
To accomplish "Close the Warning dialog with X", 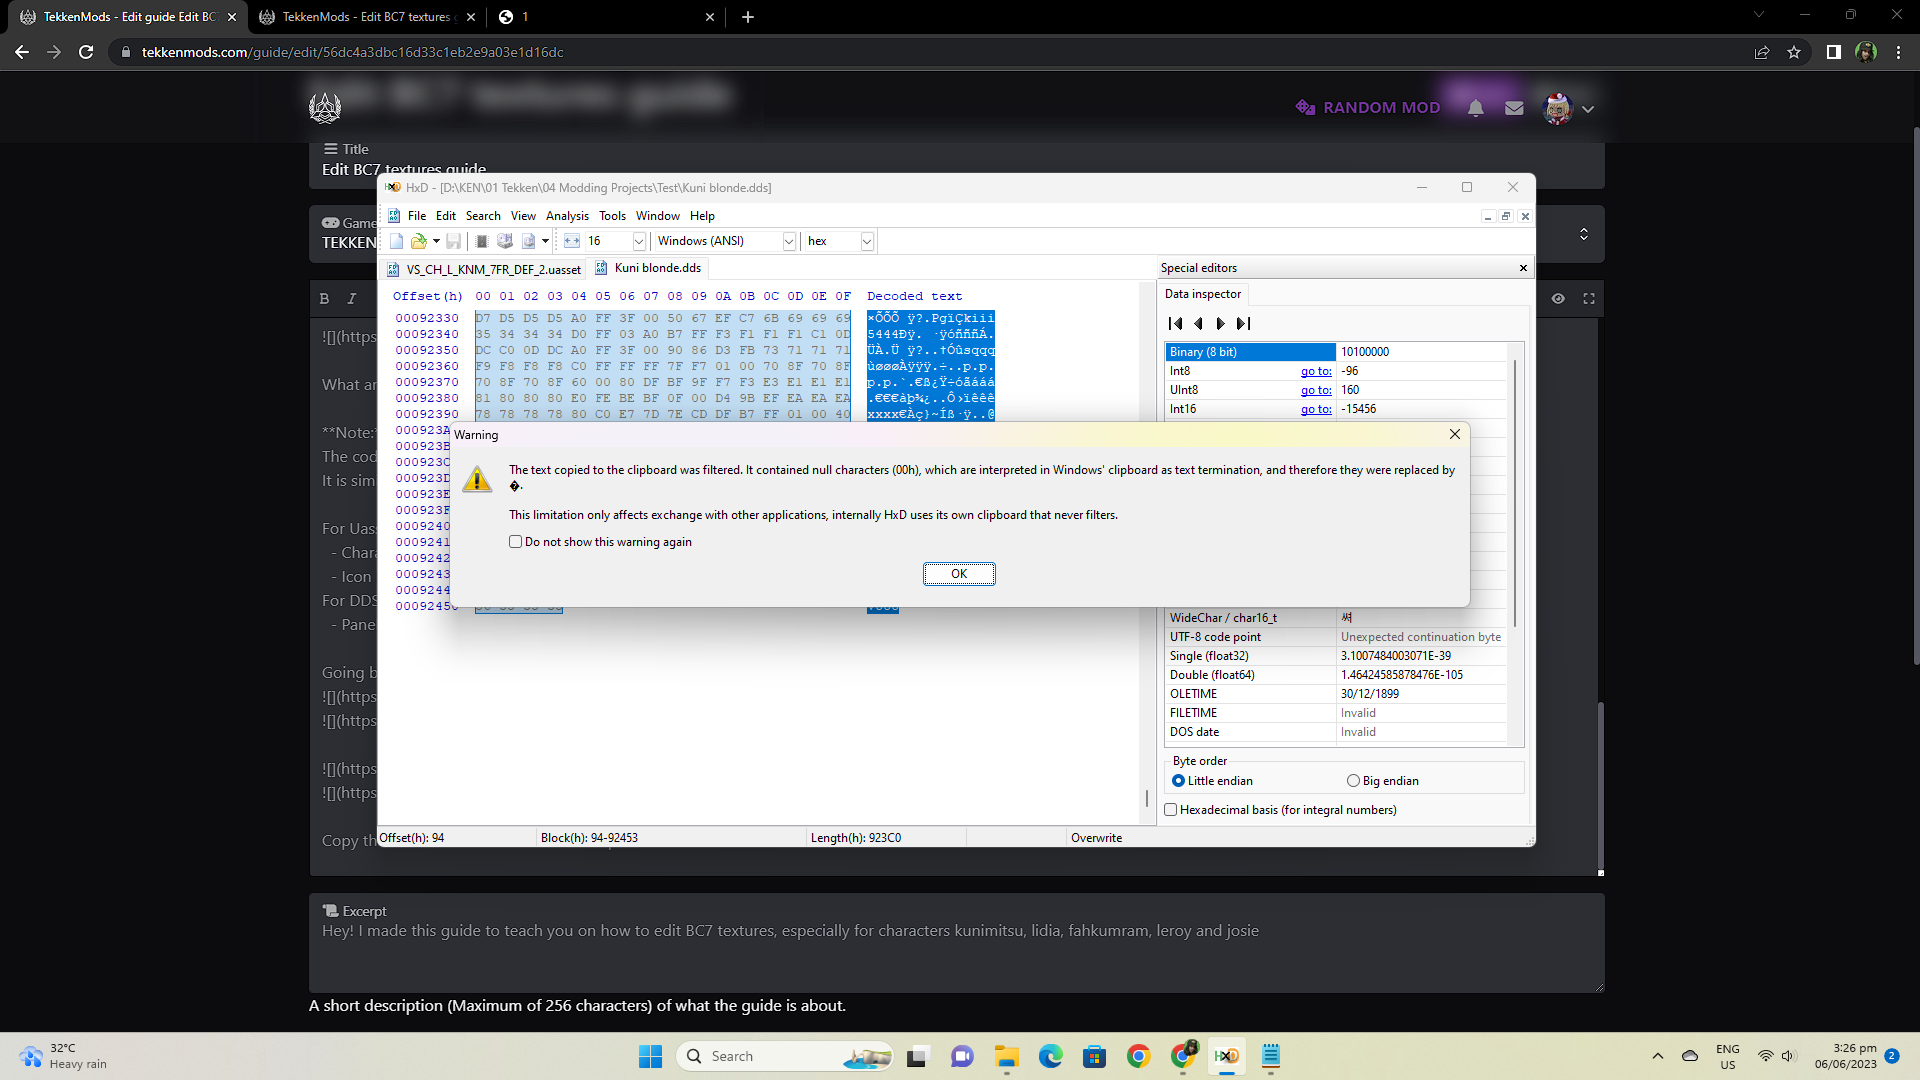I will pyautogui.click(x=1455, y=434).
